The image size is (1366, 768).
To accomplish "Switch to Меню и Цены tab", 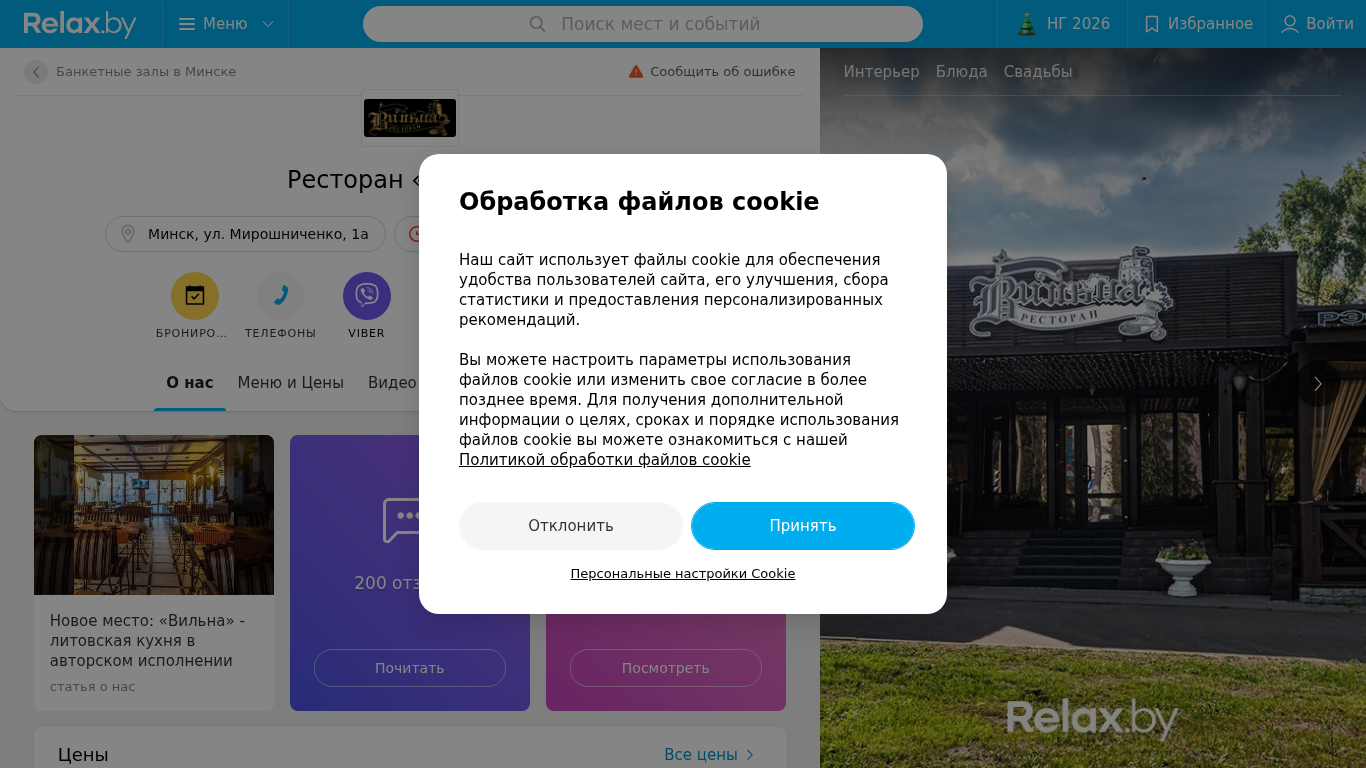I will click(x=291, y=383).
